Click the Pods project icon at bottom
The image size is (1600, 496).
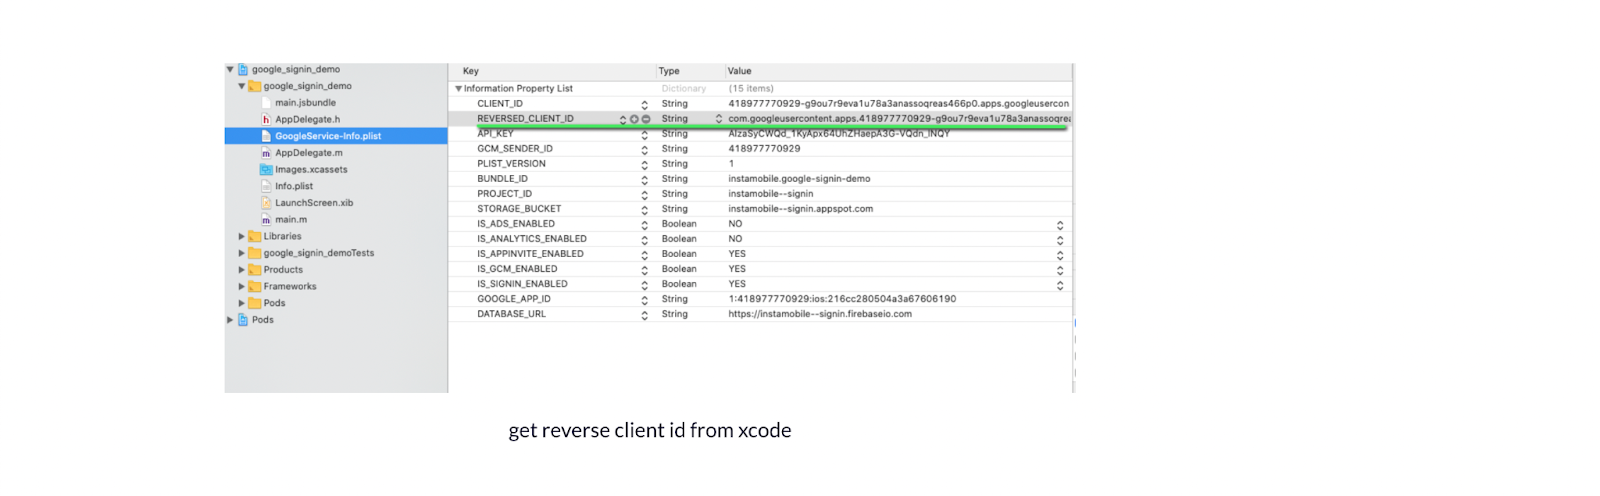[x=243, y=320]
